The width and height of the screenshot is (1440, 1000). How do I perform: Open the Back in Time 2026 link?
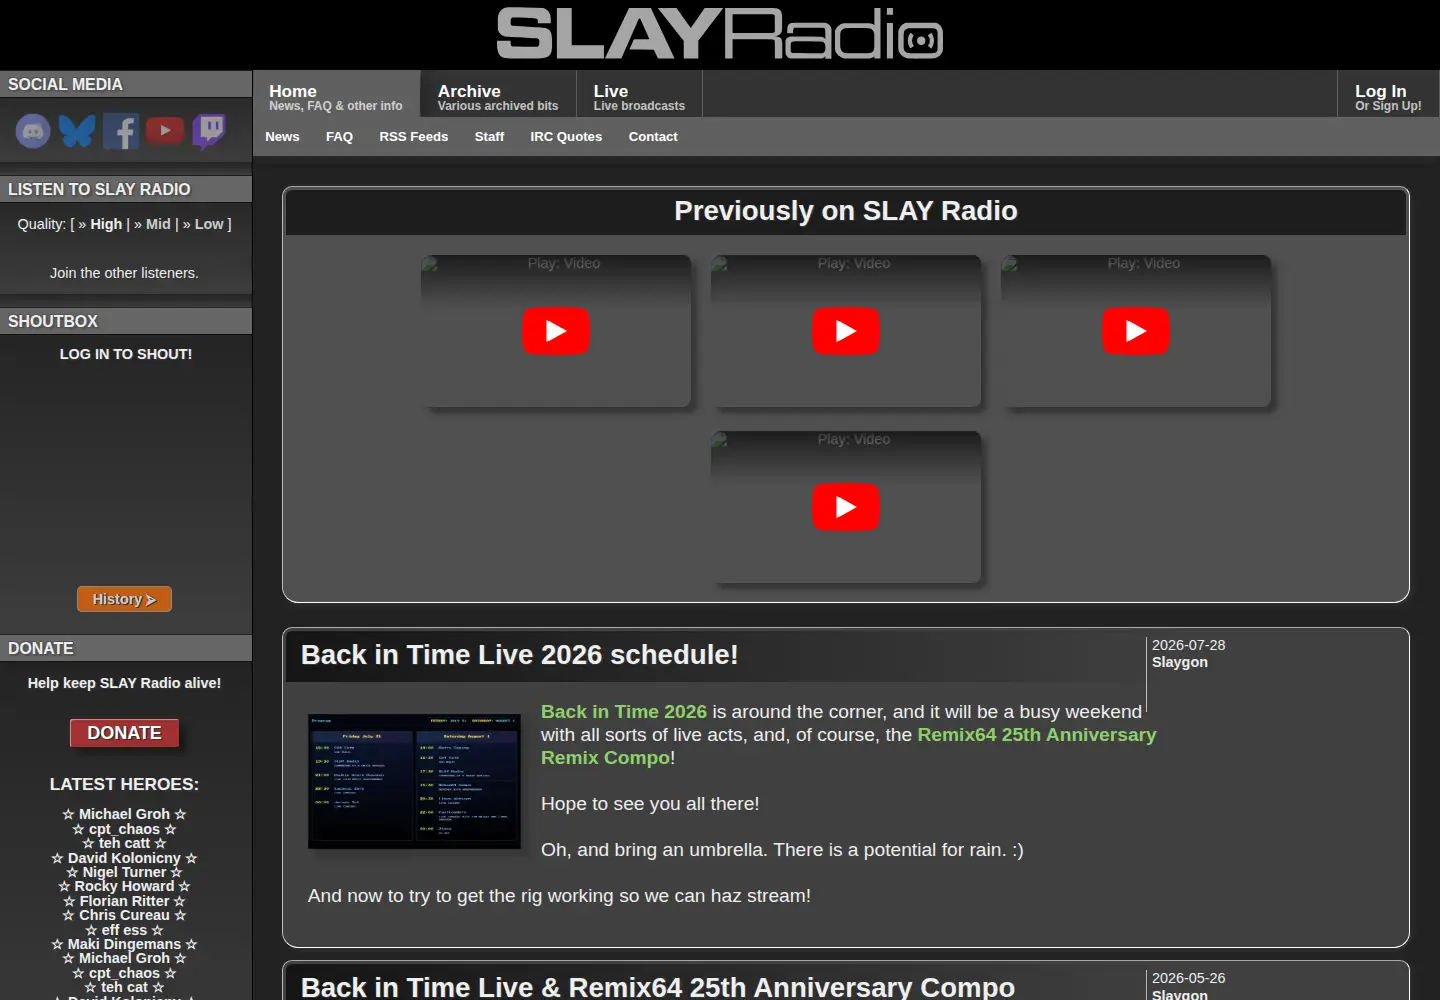click(624, 712)
